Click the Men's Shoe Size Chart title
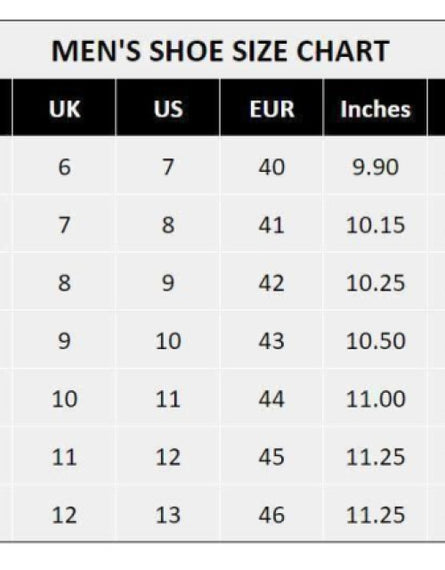 click(220, 51)
